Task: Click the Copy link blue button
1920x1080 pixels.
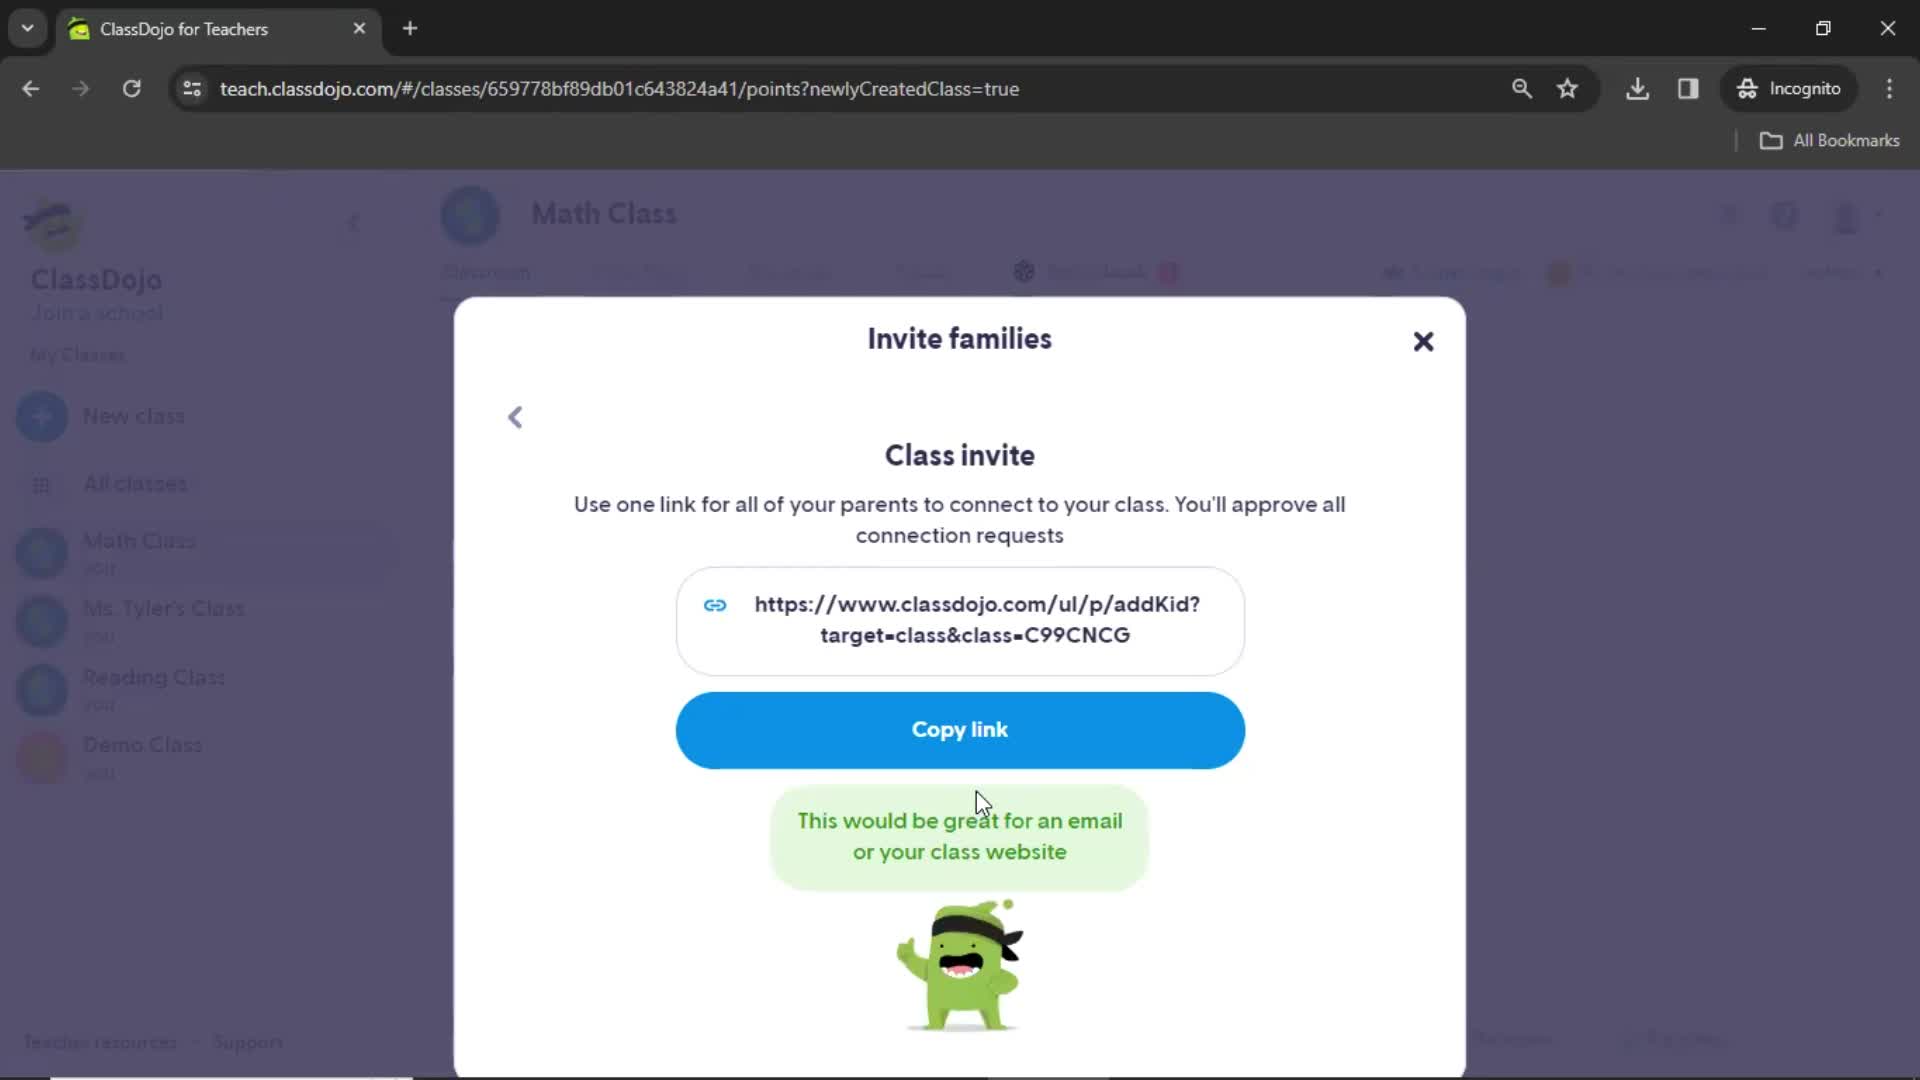Action: coord(960,729)
